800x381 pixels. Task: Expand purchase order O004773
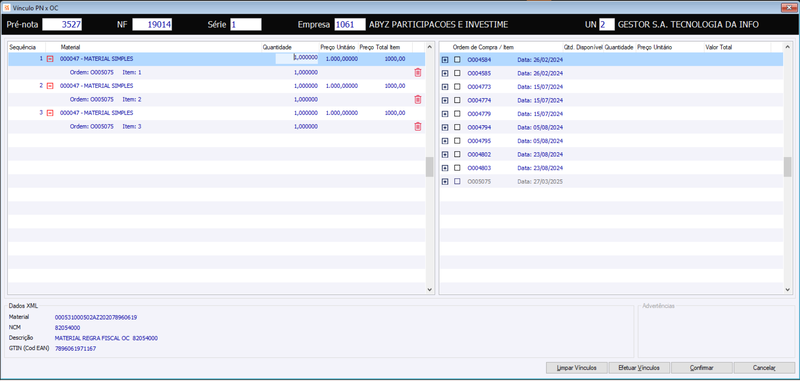click(x=445, y=87)
